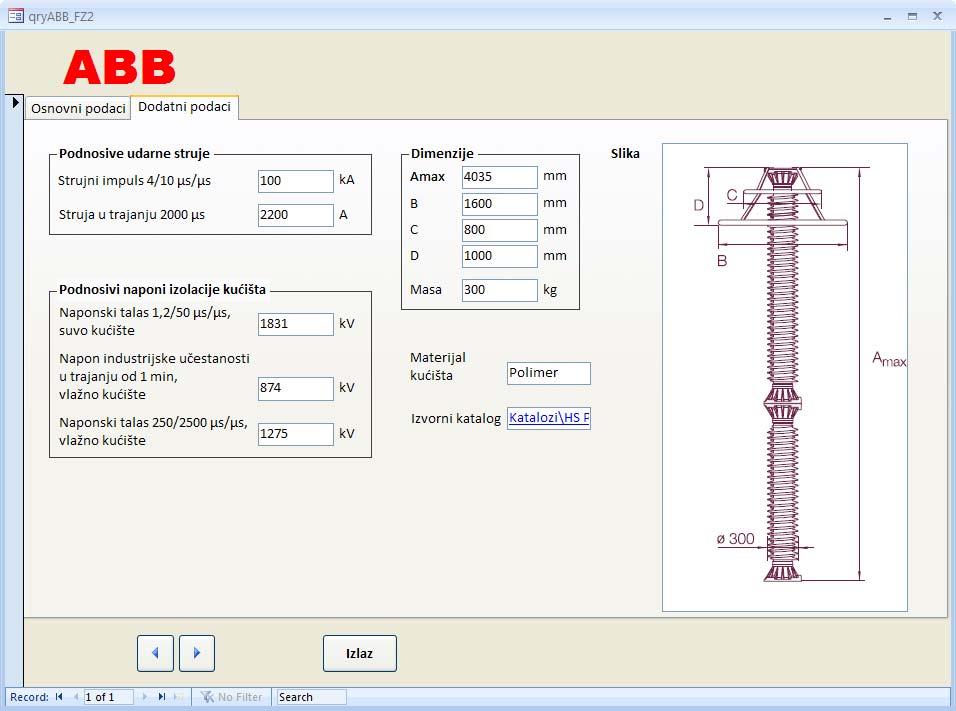
Task: Click the Naponski talas 1,2/50 field with value 1831
Action: (x=296, y=324)
